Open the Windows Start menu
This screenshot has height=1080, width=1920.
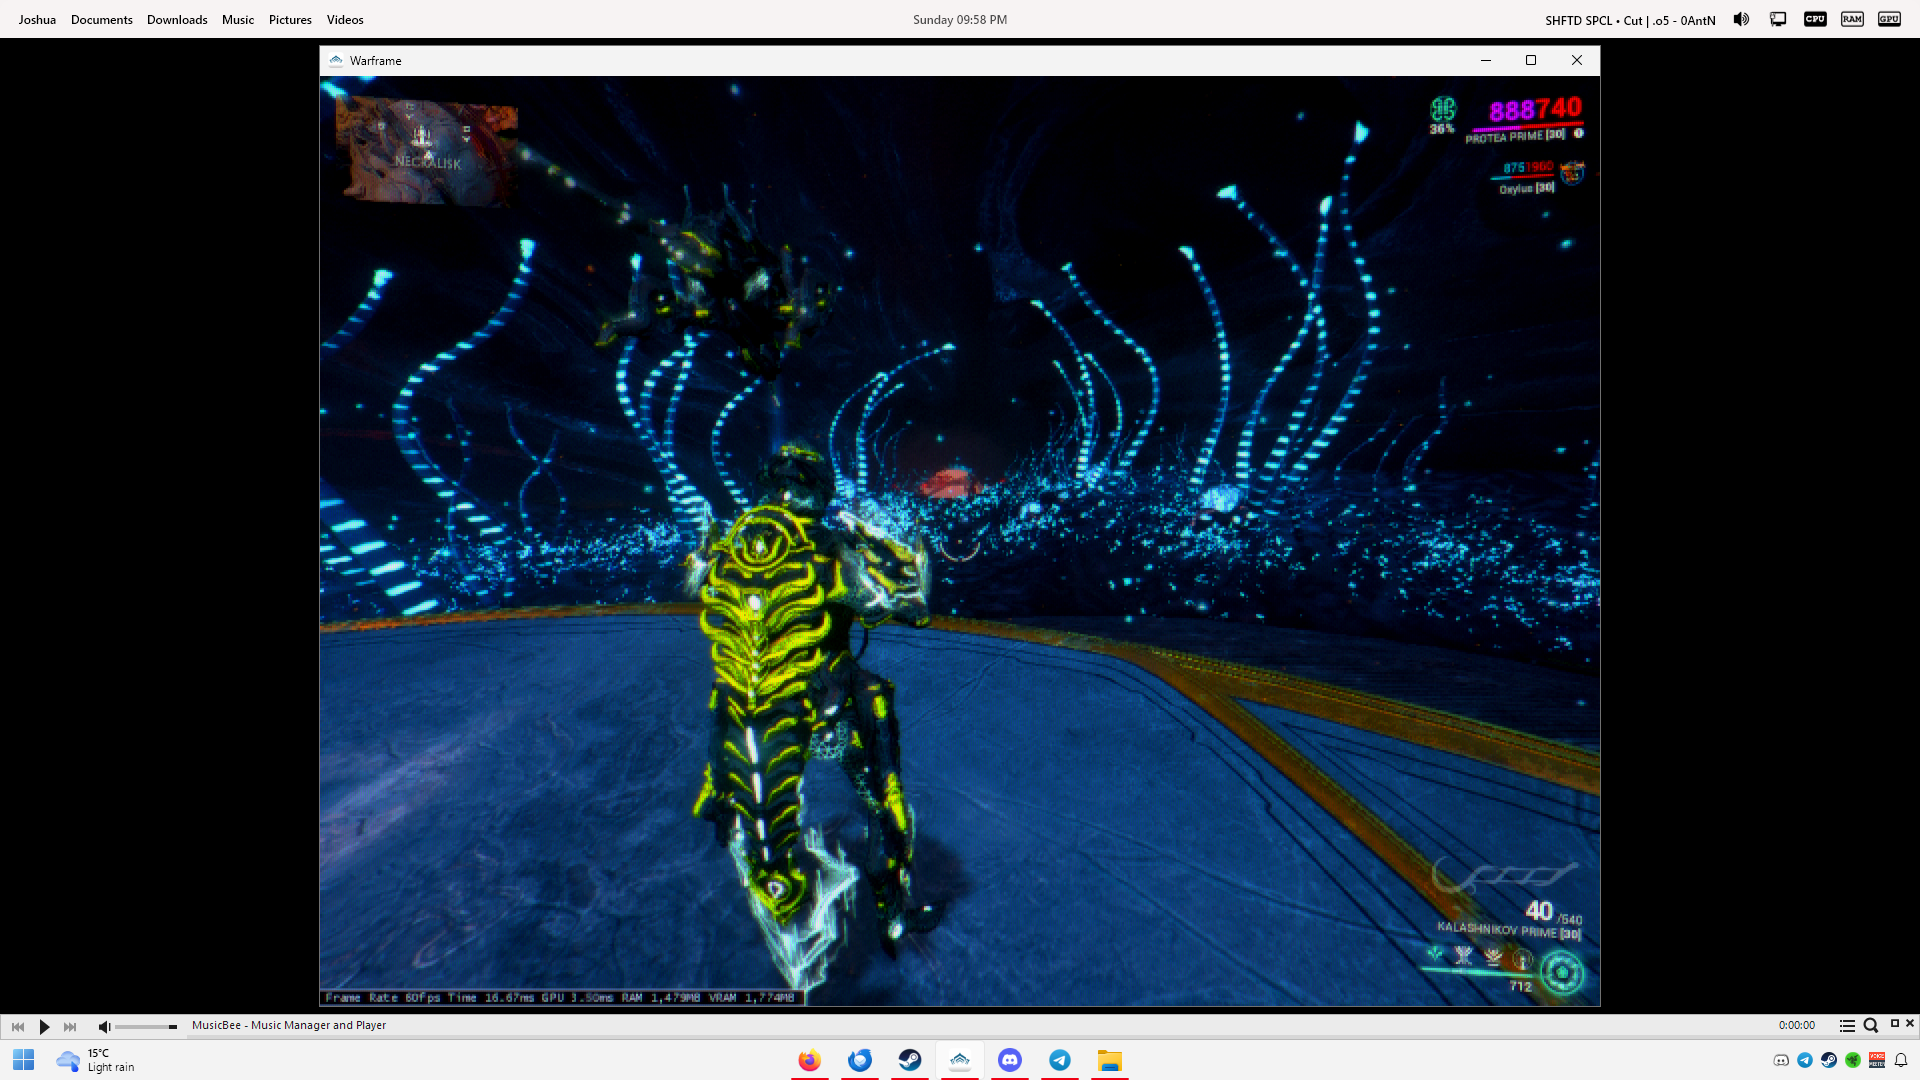point(24,1060)
